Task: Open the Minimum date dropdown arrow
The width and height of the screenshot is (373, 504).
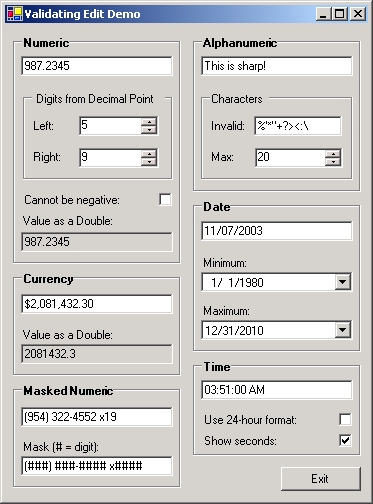Action: pyautogui.click(x=342, y=282)
